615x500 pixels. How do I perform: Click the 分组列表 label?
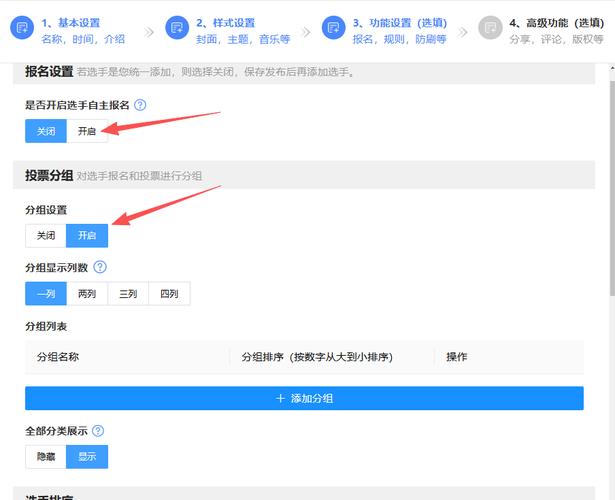point(46,326)
